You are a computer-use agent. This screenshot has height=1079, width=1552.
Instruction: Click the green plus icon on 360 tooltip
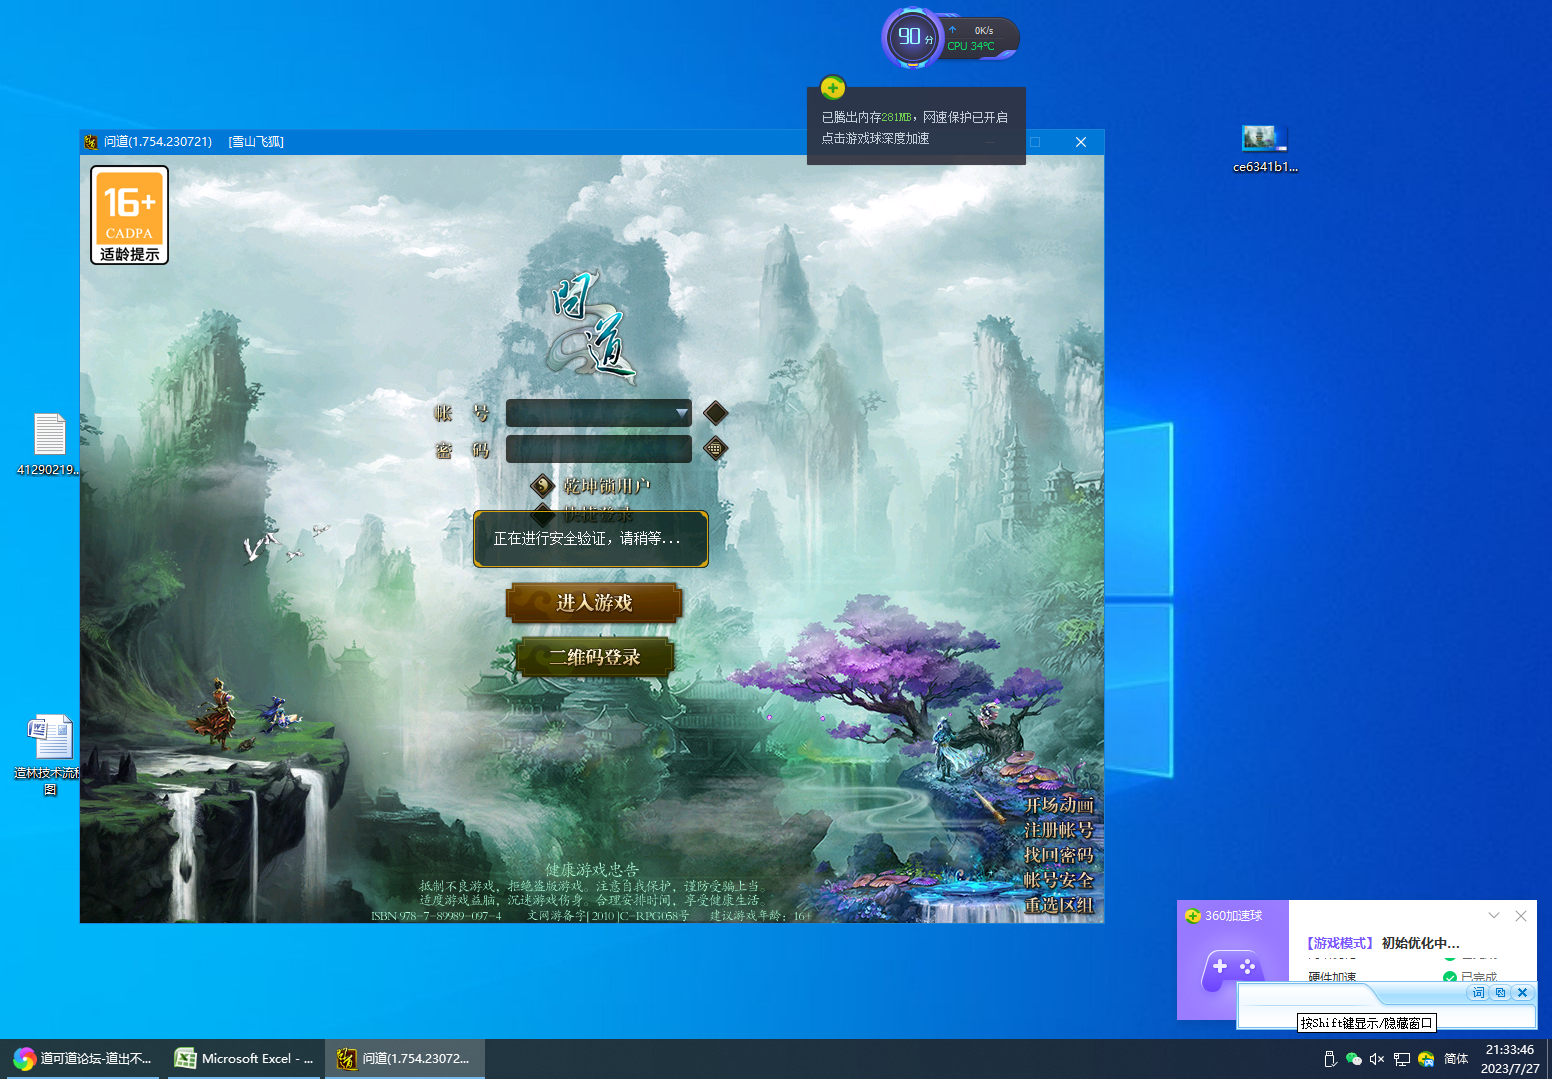(832, 88)
